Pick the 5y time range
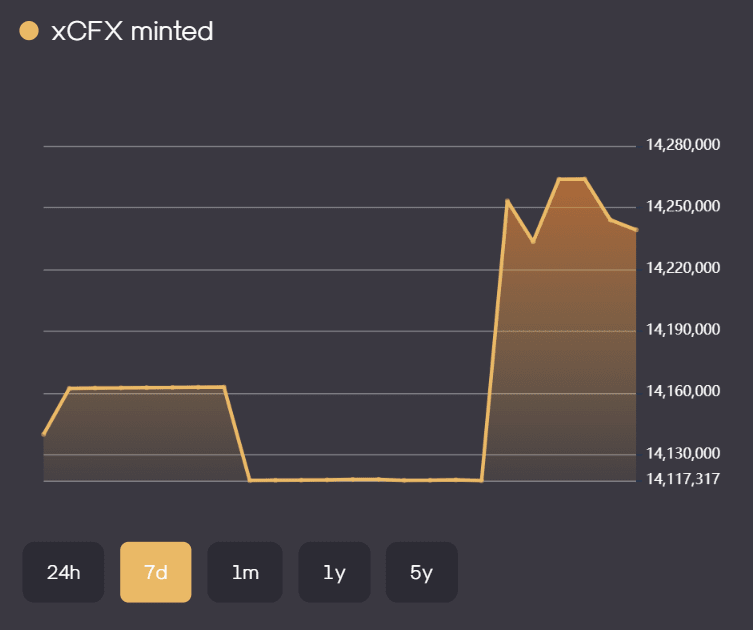 coord(421,572)
